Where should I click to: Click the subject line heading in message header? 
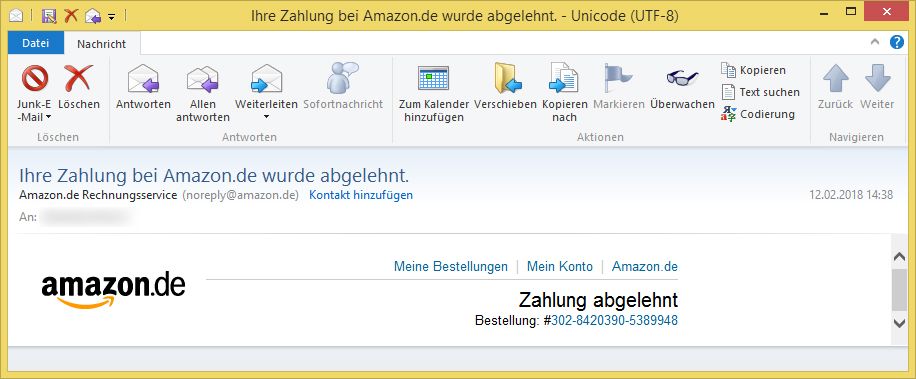[214, 176]
